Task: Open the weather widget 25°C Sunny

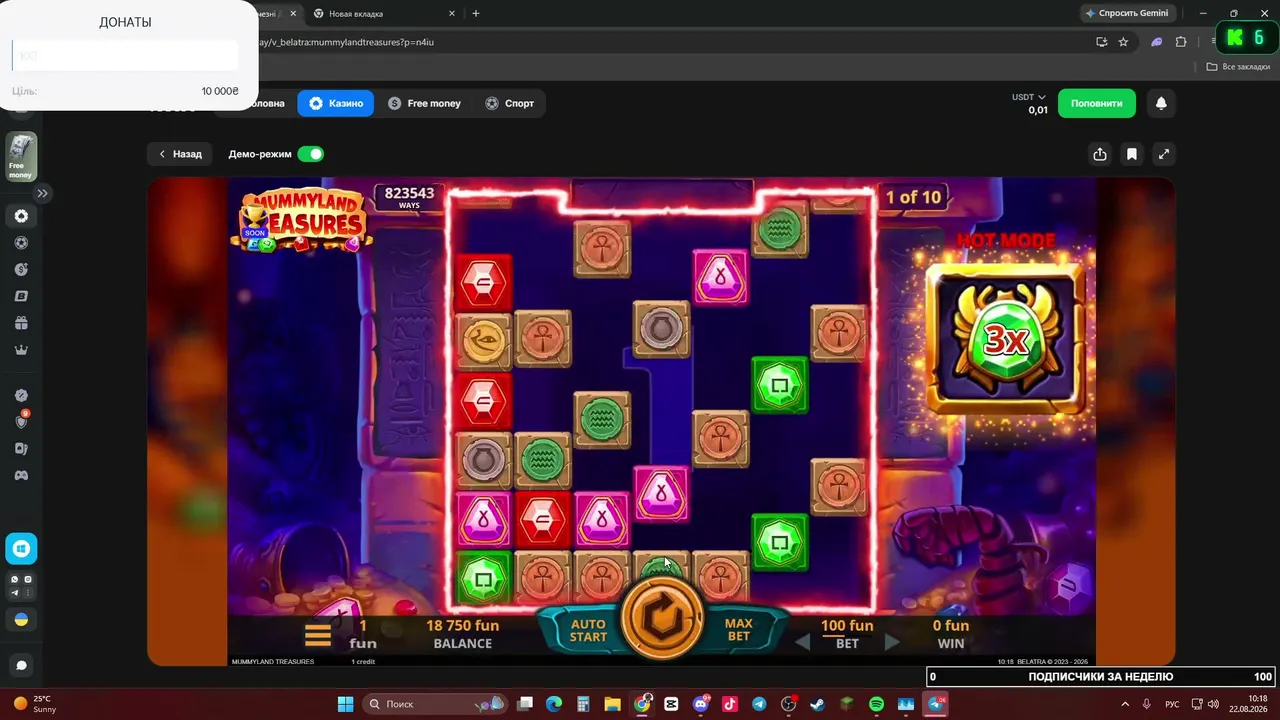Action: pyautogui.click(x=35, y=704)
